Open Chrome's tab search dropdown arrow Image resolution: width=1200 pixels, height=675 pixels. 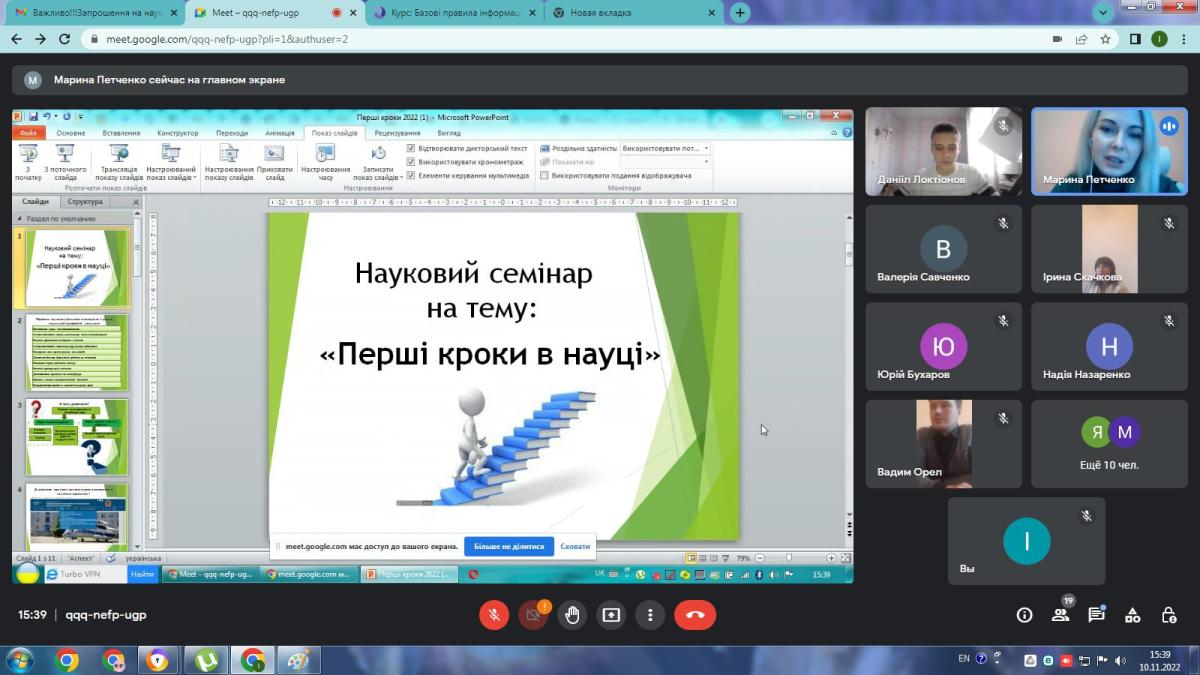click(1104, 13)
